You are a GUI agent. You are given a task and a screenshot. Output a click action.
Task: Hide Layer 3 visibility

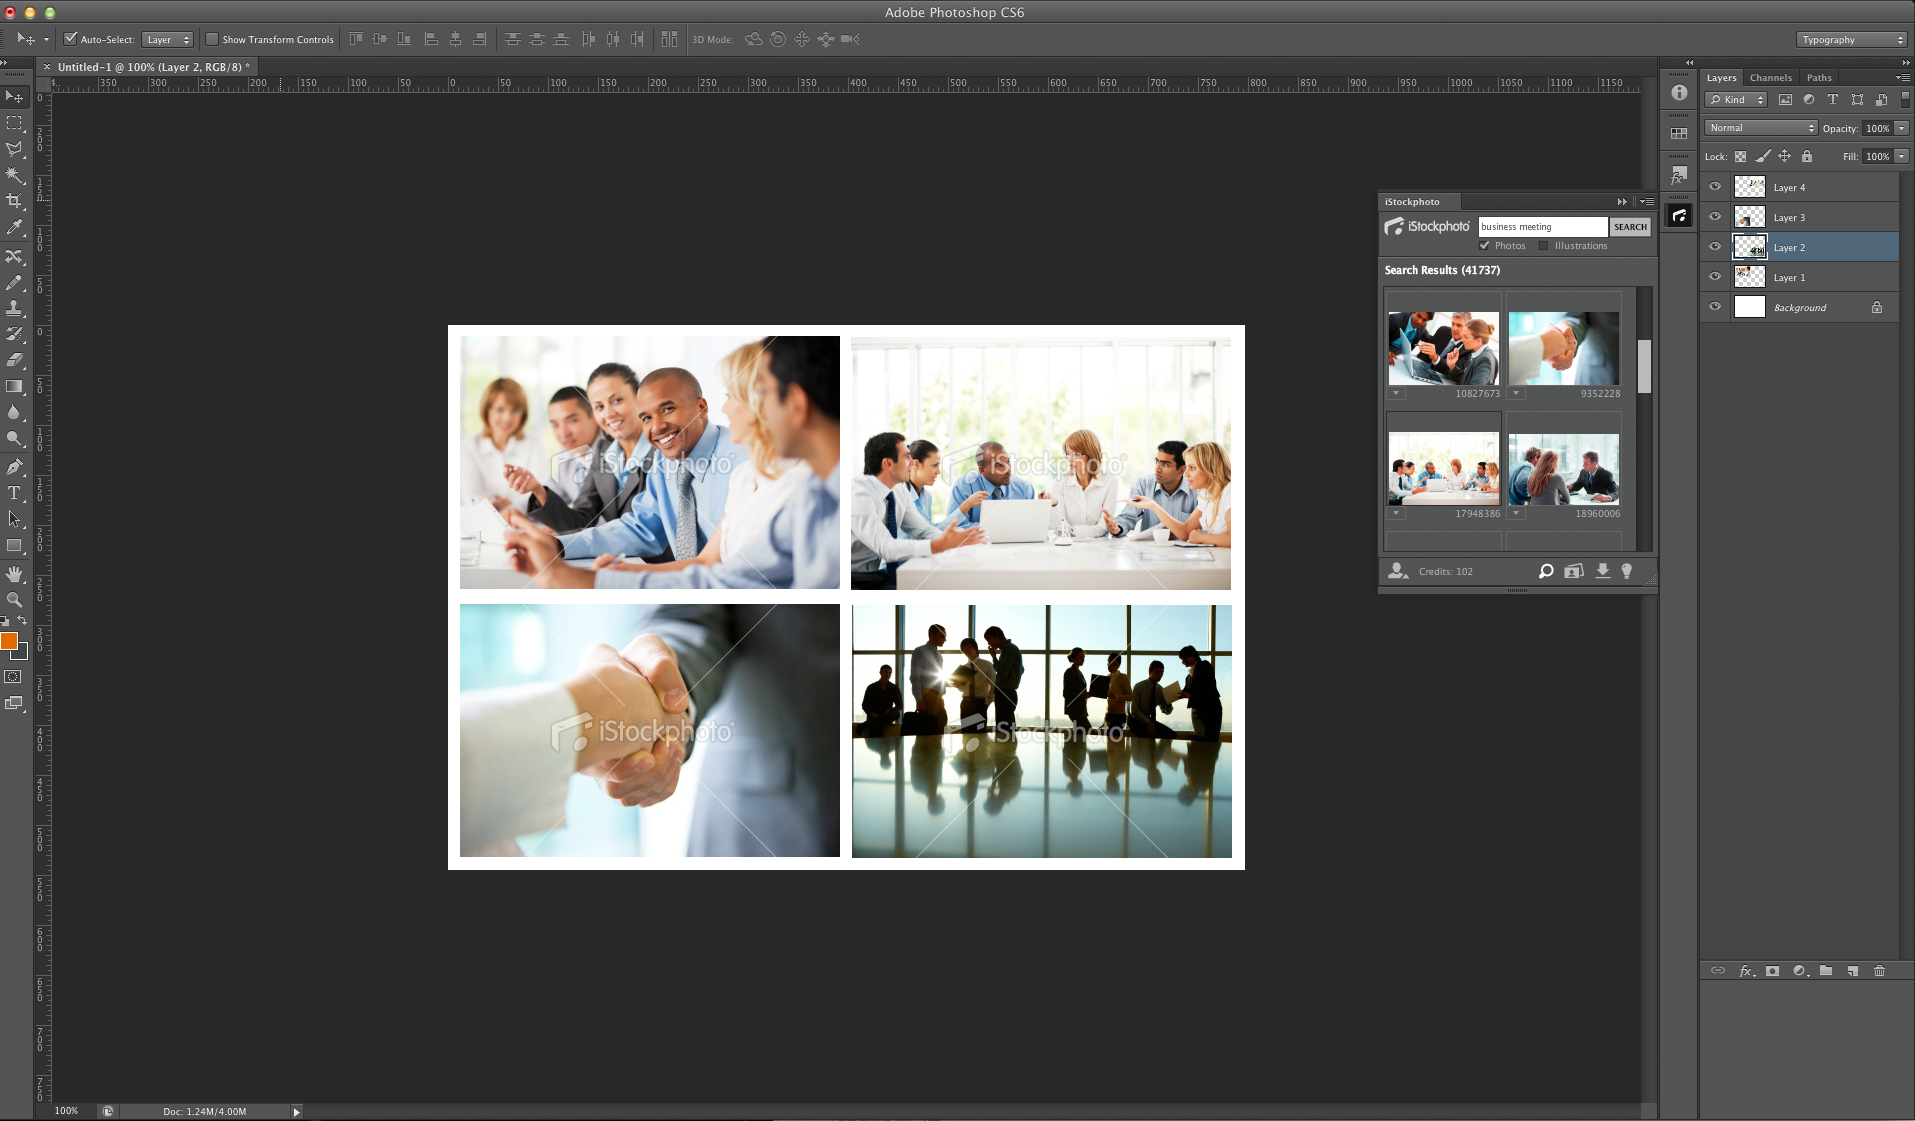point(1714,217)
